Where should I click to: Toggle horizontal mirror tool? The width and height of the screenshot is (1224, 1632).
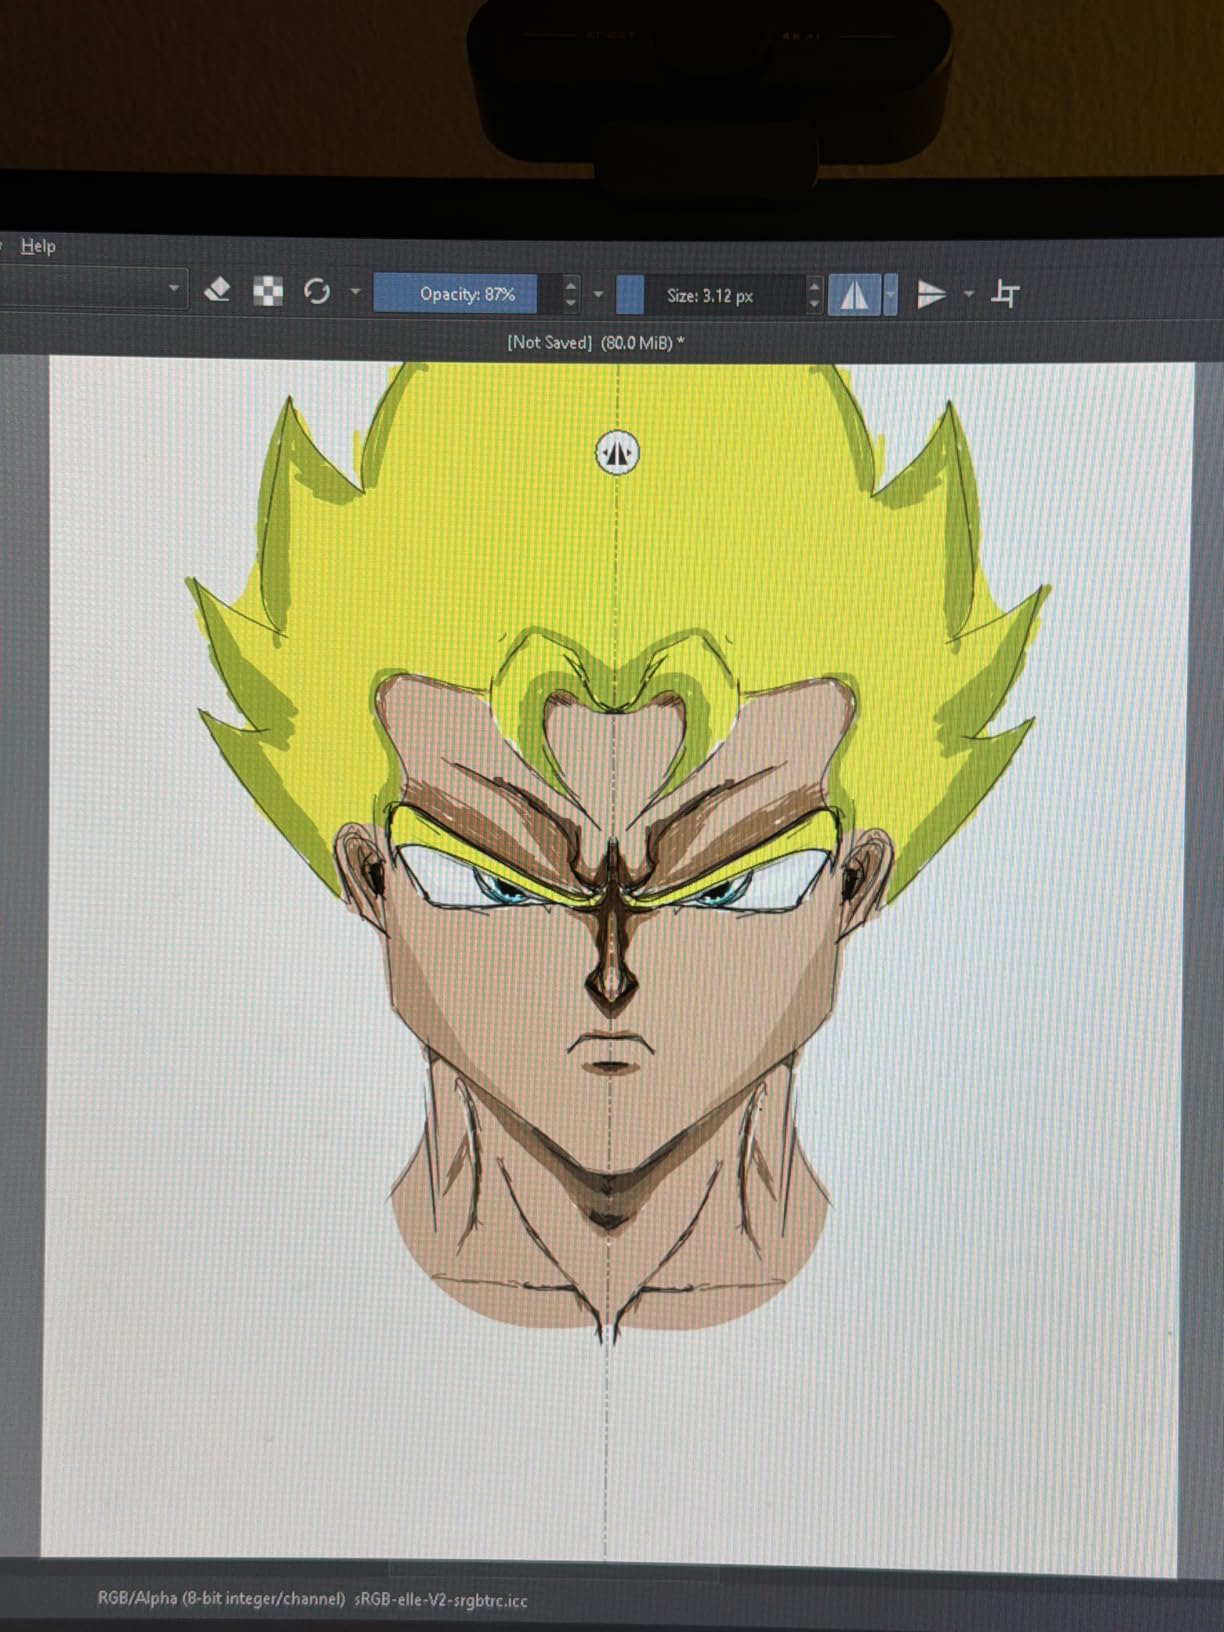[x=854, y=295]
